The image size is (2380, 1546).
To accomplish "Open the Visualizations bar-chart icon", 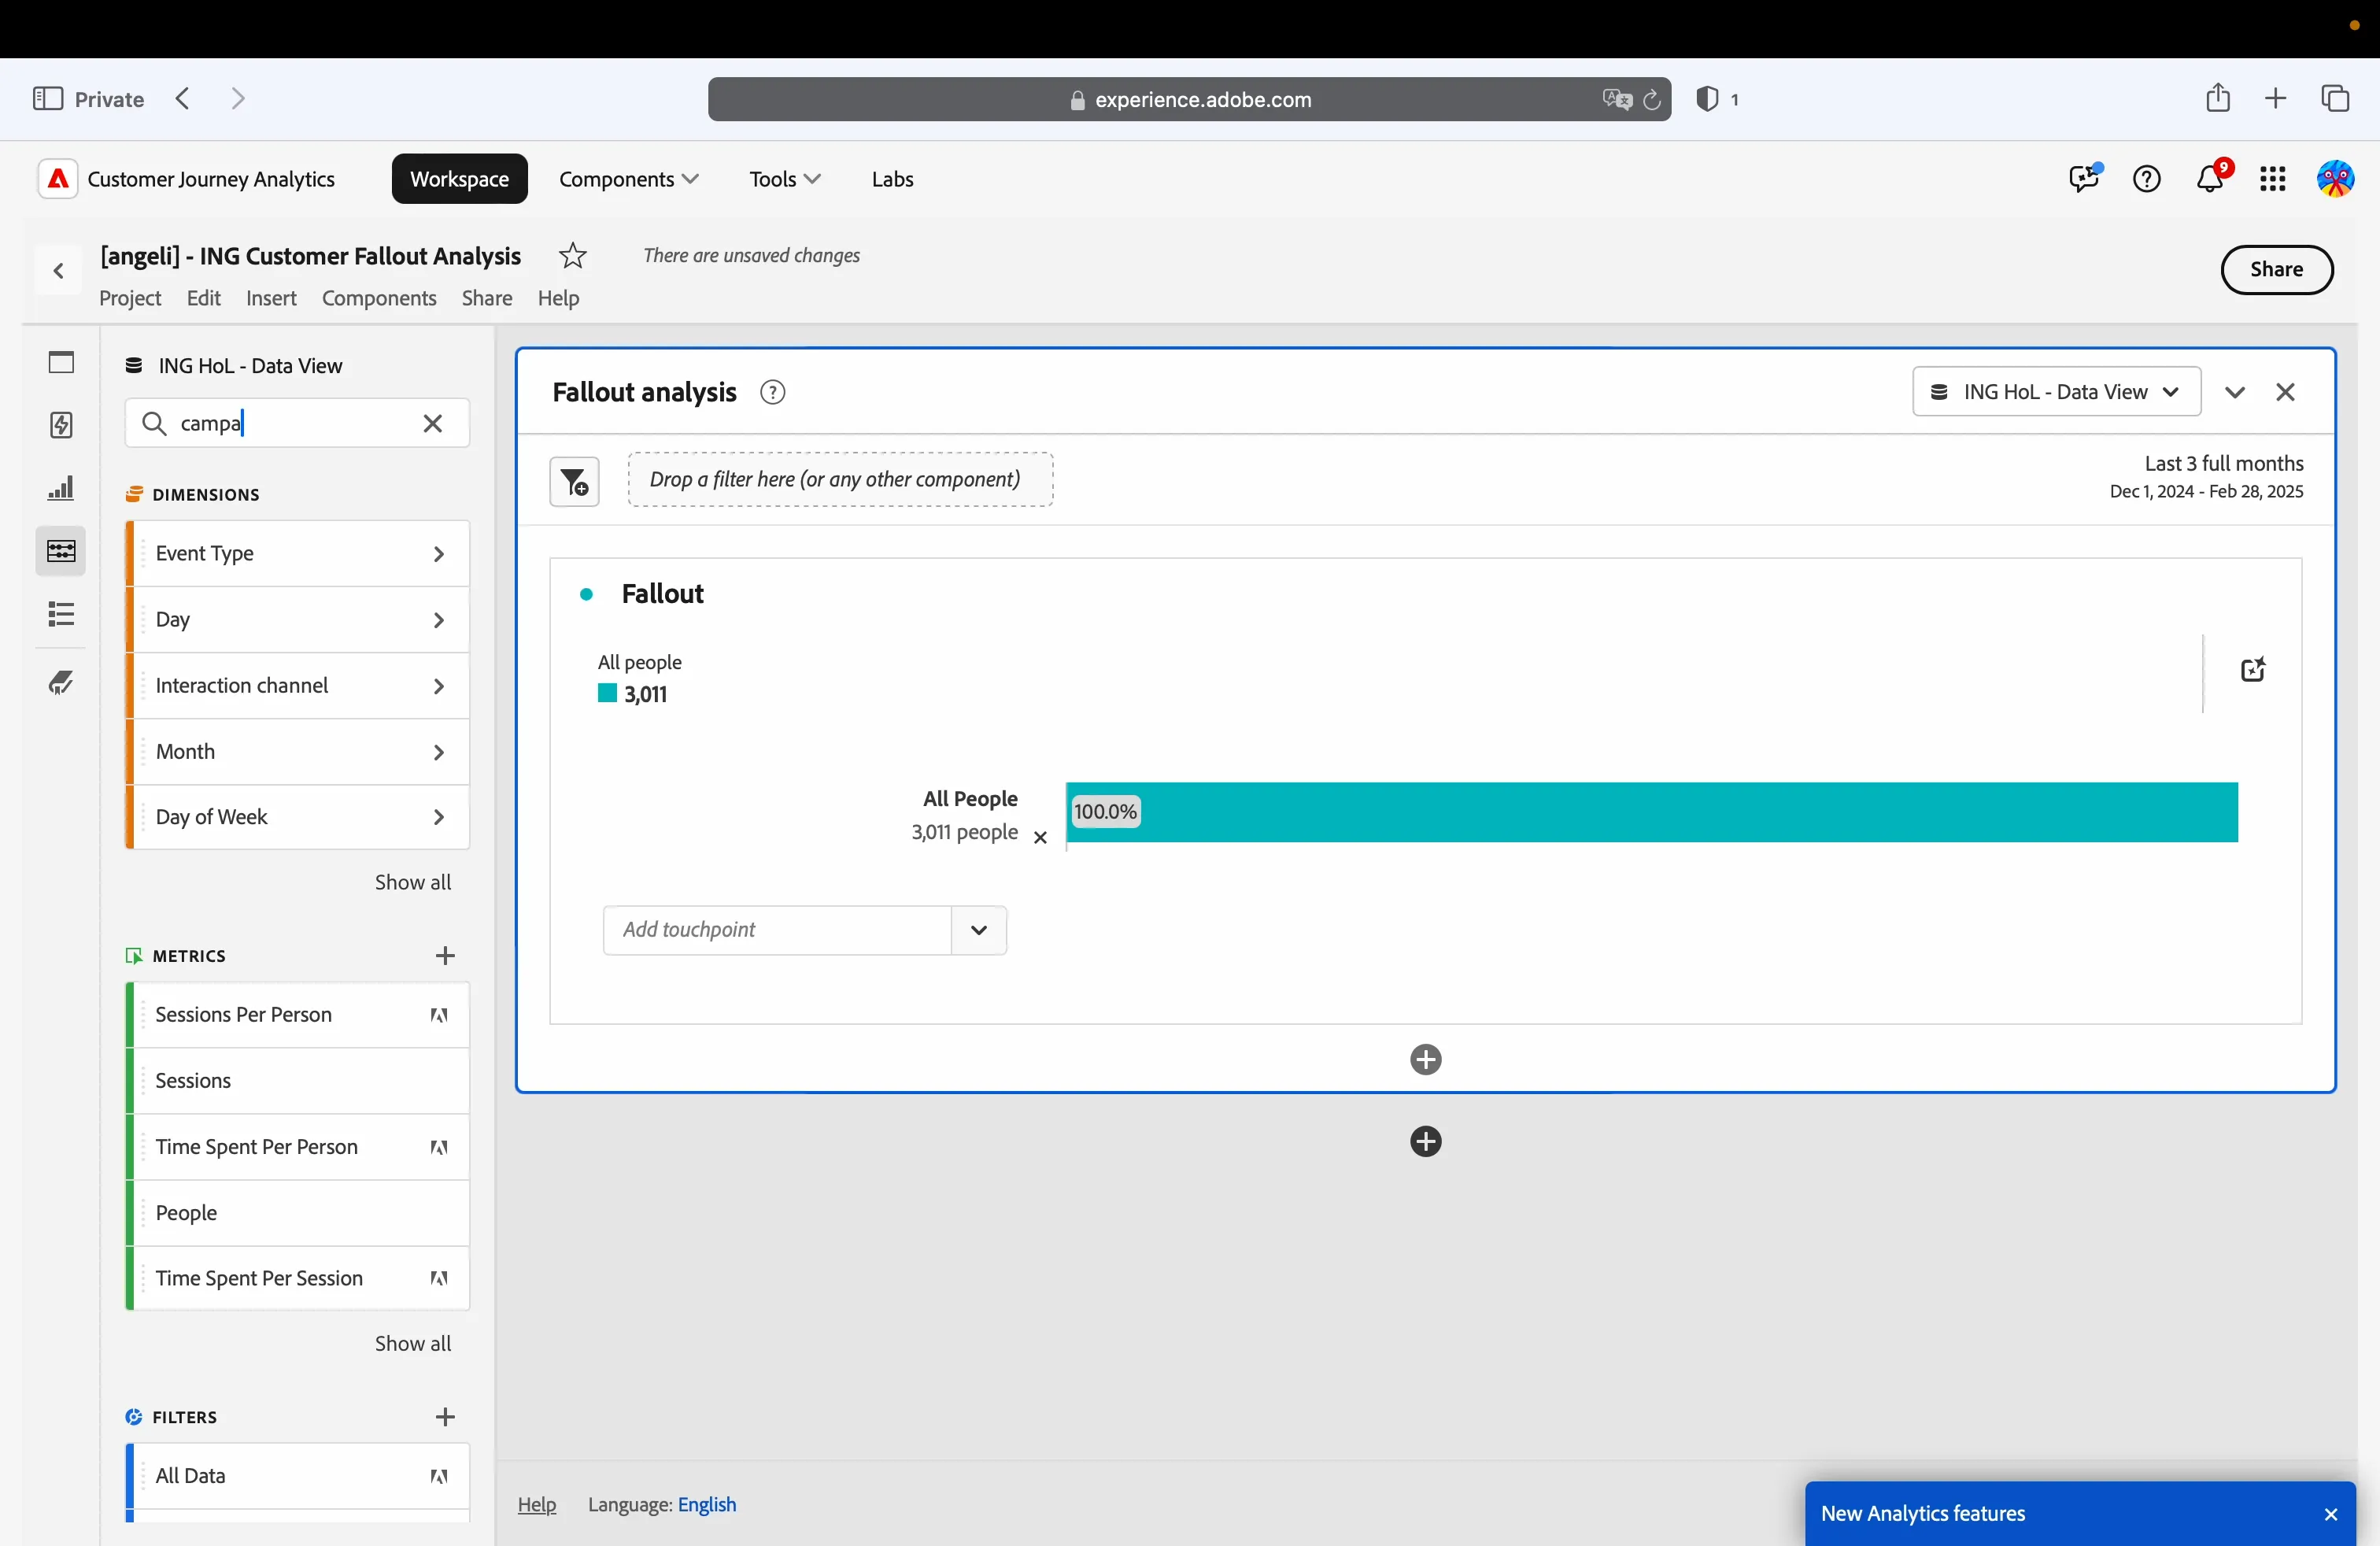I will pyautogui.click(x=61, y=488).
